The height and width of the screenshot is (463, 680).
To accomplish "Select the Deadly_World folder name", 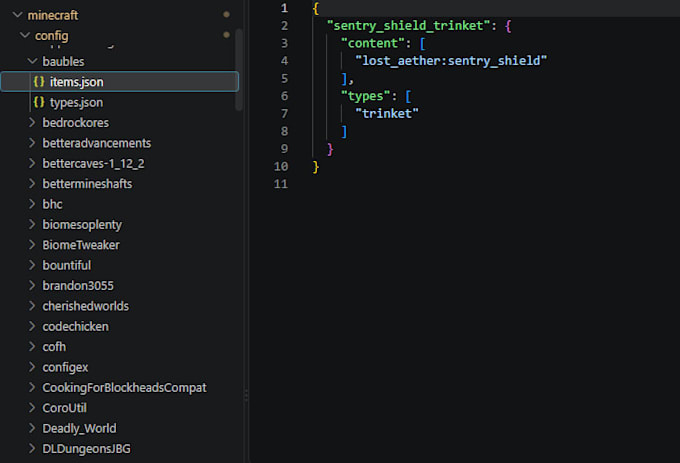I will tap(79, 429).
